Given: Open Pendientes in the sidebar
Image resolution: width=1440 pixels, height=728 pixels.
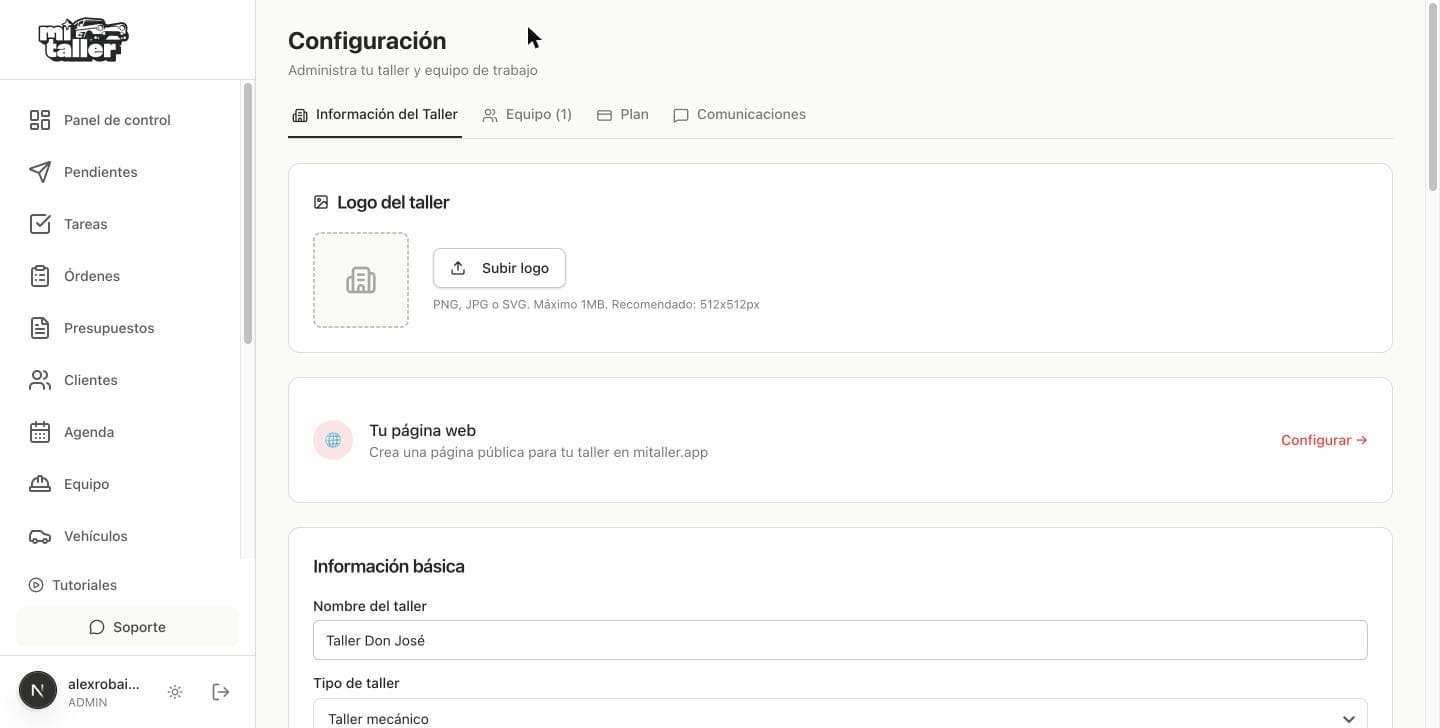Looking at the screenshot, I should (x=120, y=172).
